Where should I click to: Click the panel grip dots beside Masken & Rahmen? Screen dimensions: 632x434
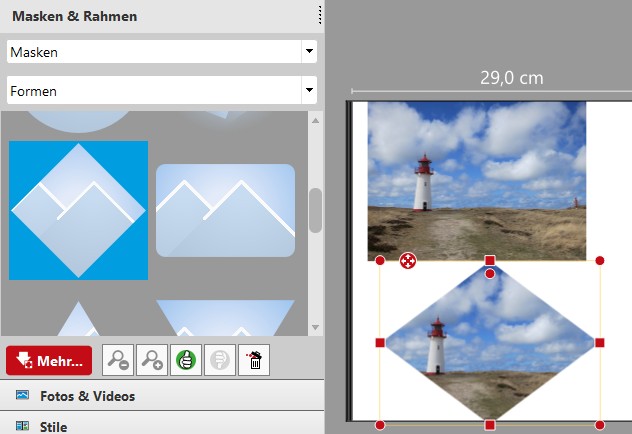(320, 15)
